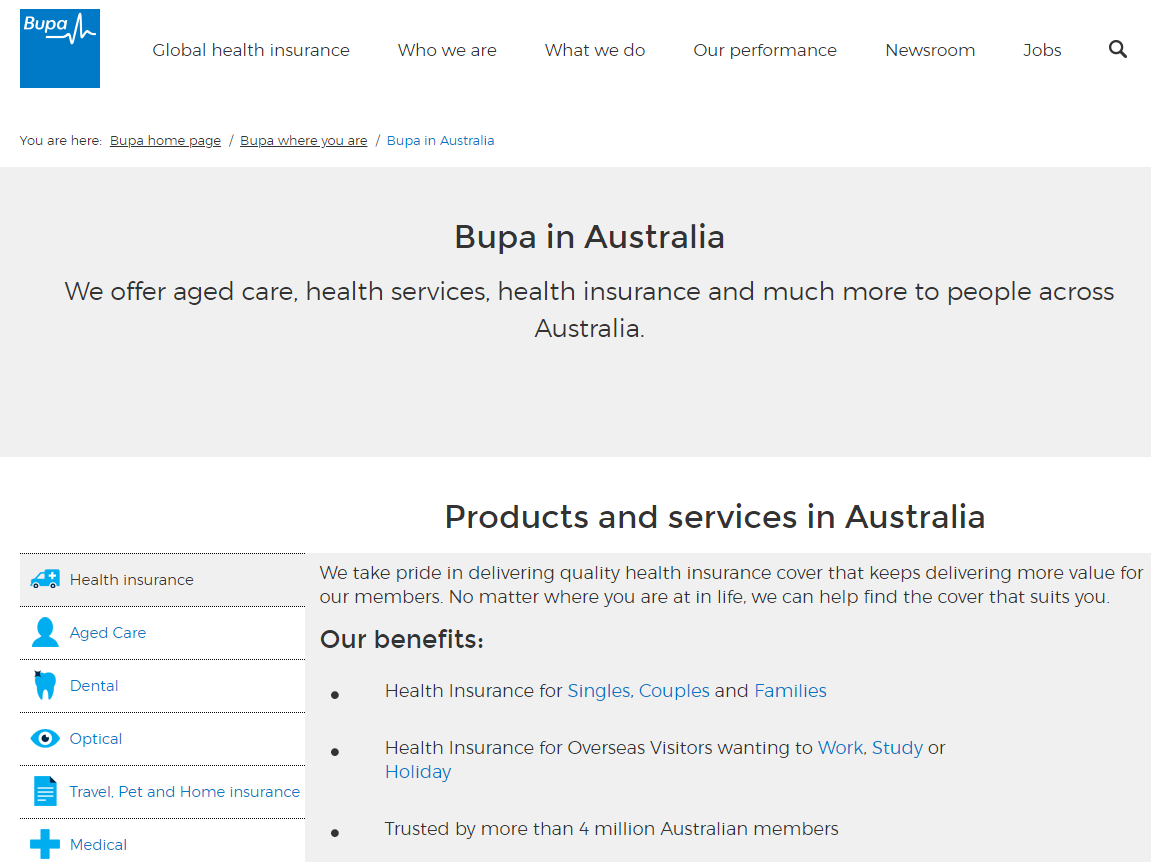Screen dimensions: 1151x862
Task: Open the Jobs page
Action: 1042,50
